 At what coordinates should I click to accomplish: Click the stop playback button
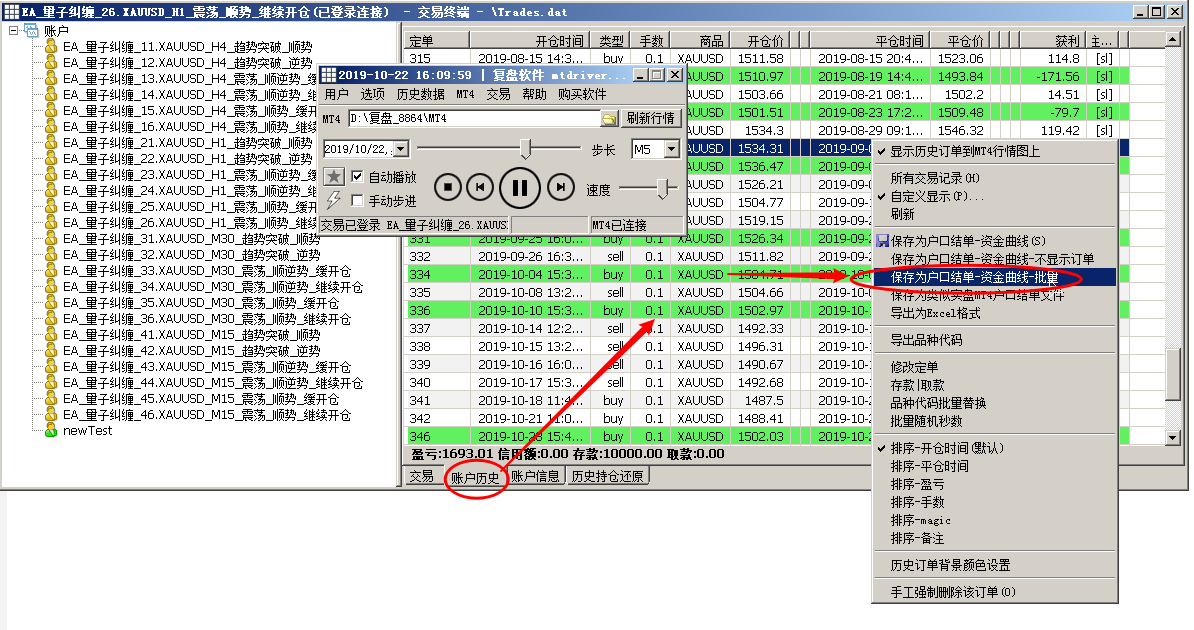point(449,187)
